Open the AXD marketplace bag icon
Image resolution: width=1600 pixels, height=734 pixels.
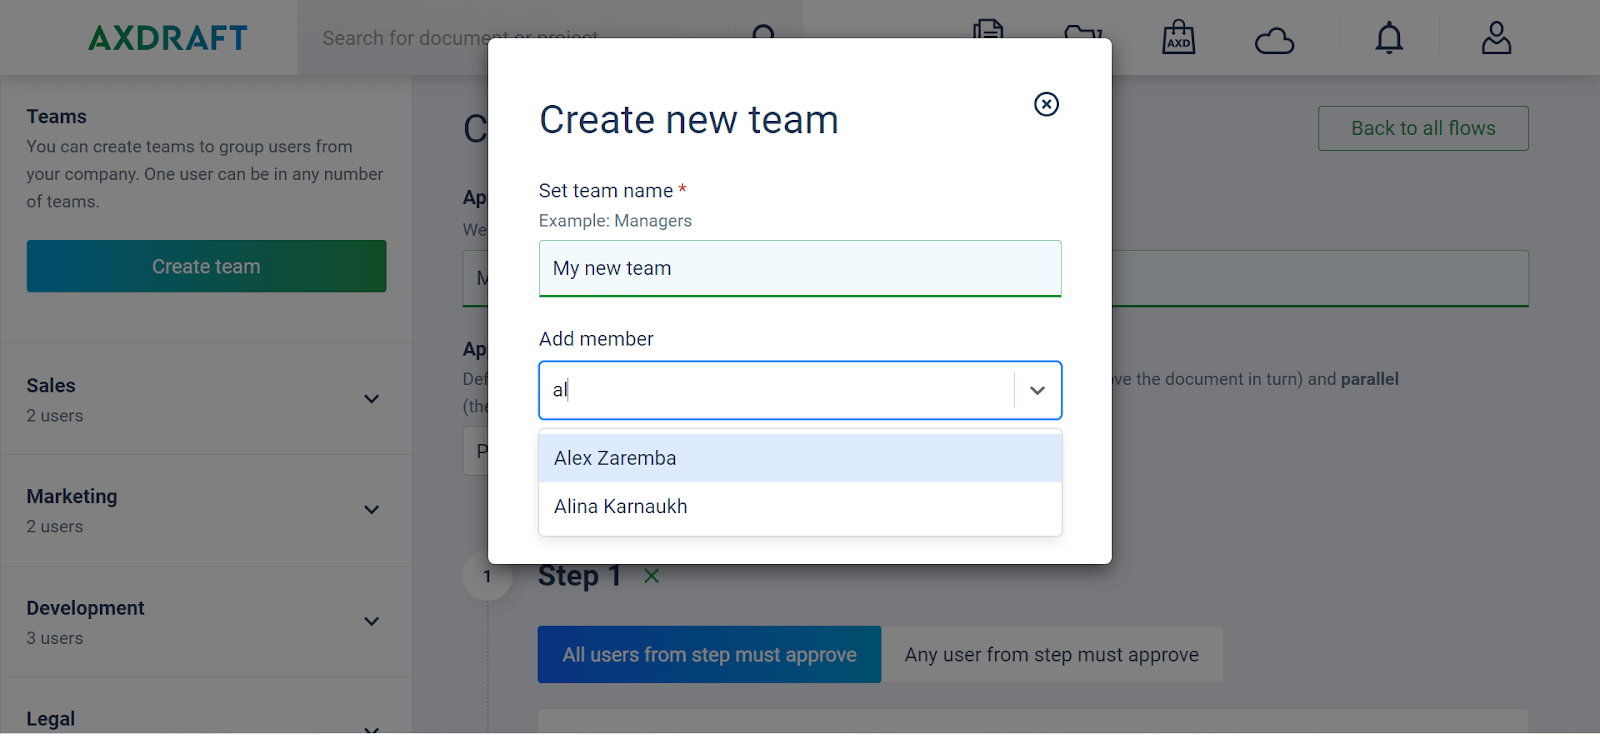(1179, 37)
